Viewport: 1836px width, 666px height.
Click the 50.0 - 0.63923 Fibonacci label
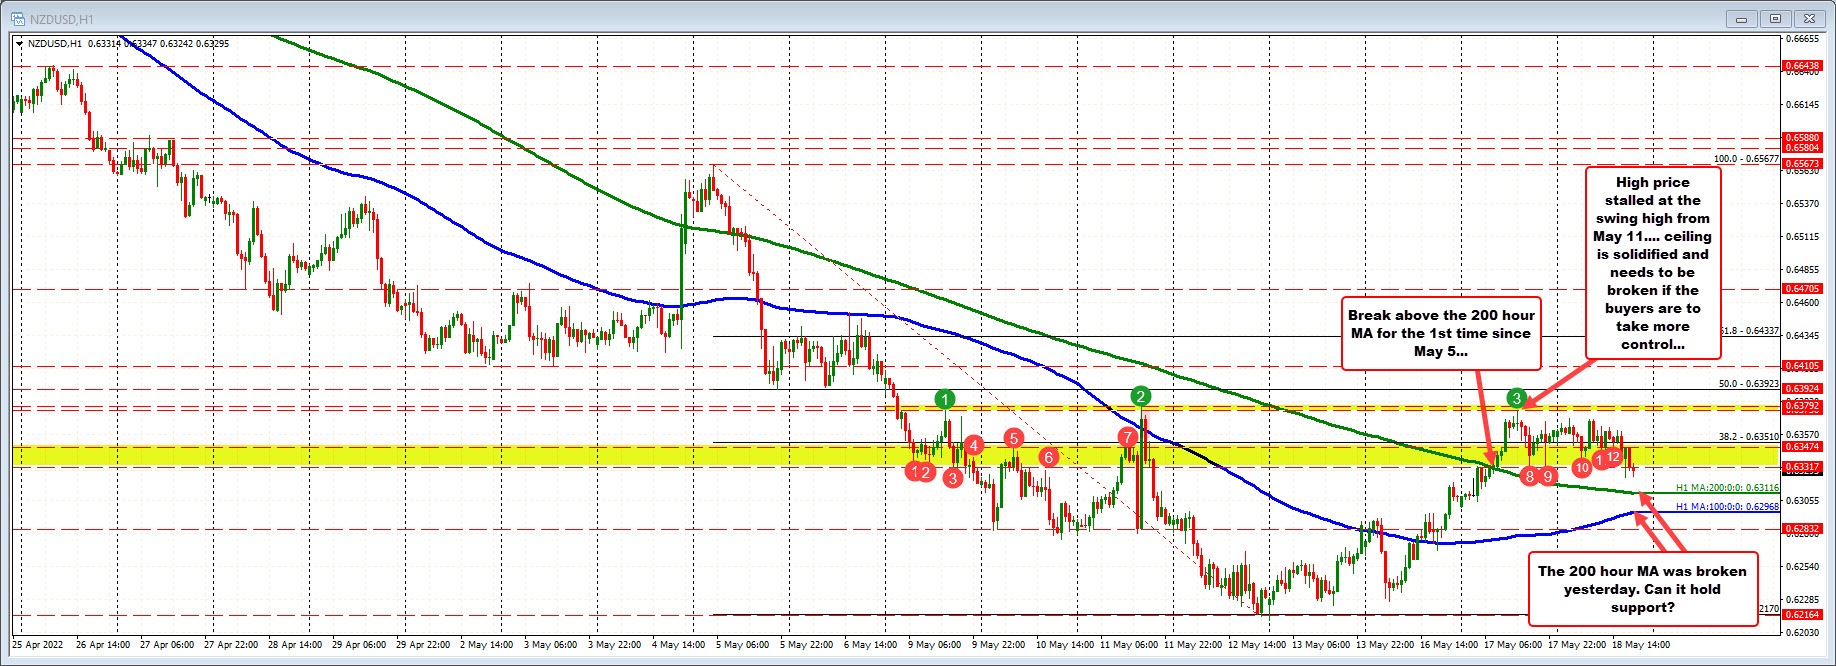click(x=1749, y=383)
